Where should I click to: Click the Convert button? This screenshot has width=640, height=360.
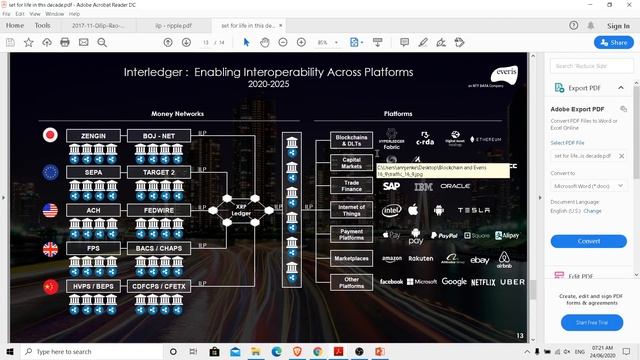pyautogui.click(x=589, y=241)
